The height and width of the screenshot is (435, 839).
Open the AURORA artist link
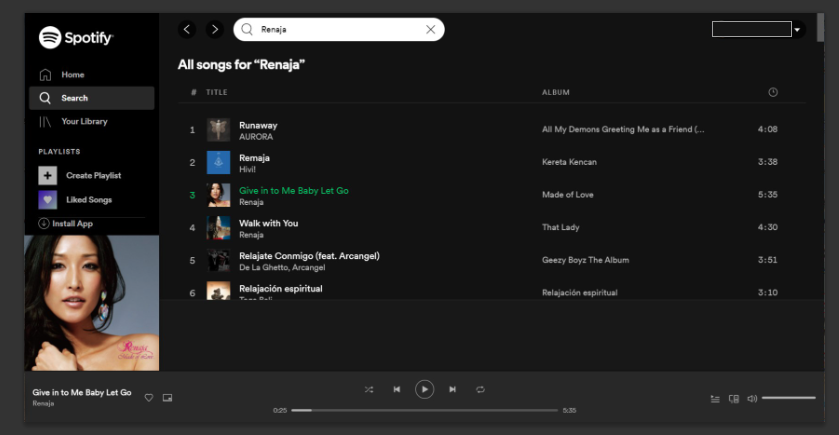point(256,137)
